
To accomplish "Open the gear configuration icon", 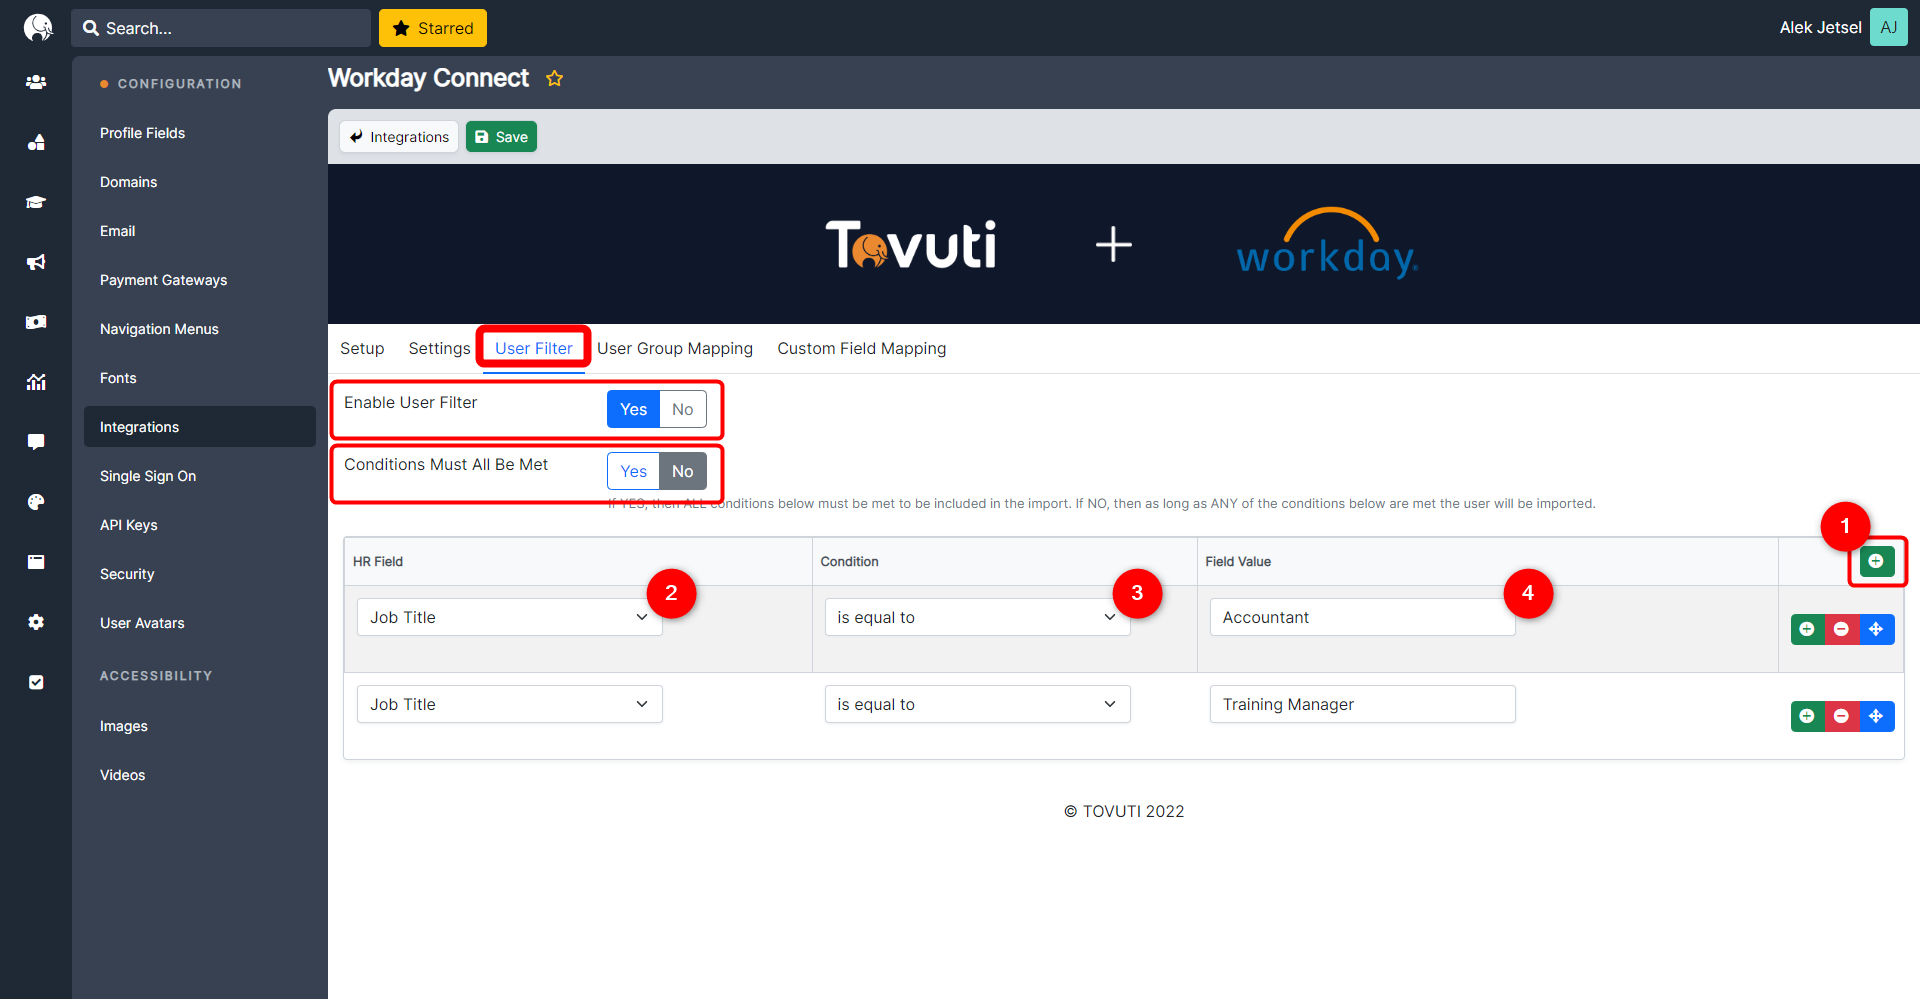I will (36, 622).
